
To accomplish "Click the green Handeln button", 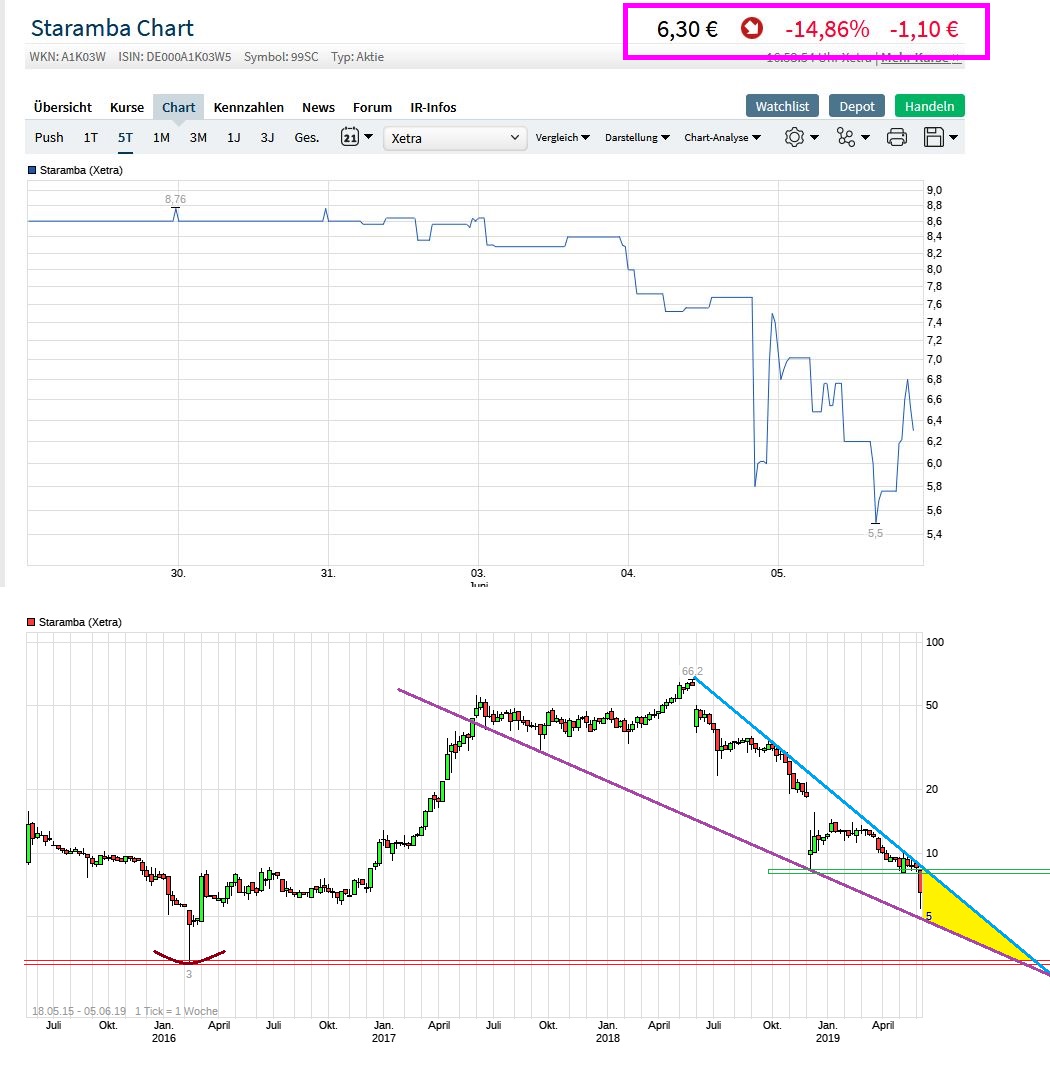I will 929,106.
